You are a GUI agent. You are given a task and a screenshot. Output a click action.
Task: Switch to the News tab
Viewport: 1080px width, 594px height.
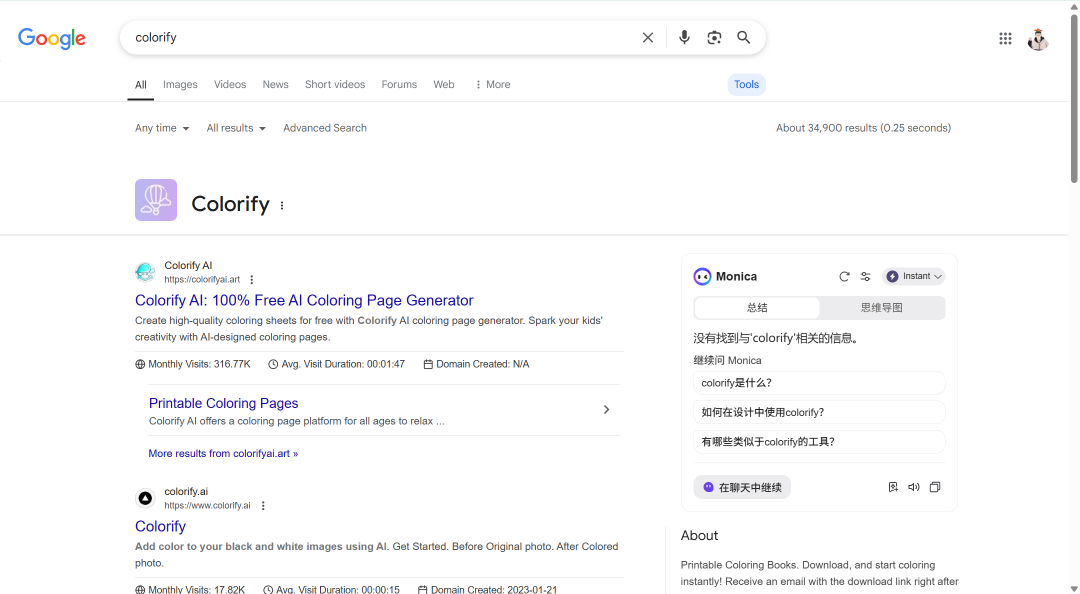point(276,84)
